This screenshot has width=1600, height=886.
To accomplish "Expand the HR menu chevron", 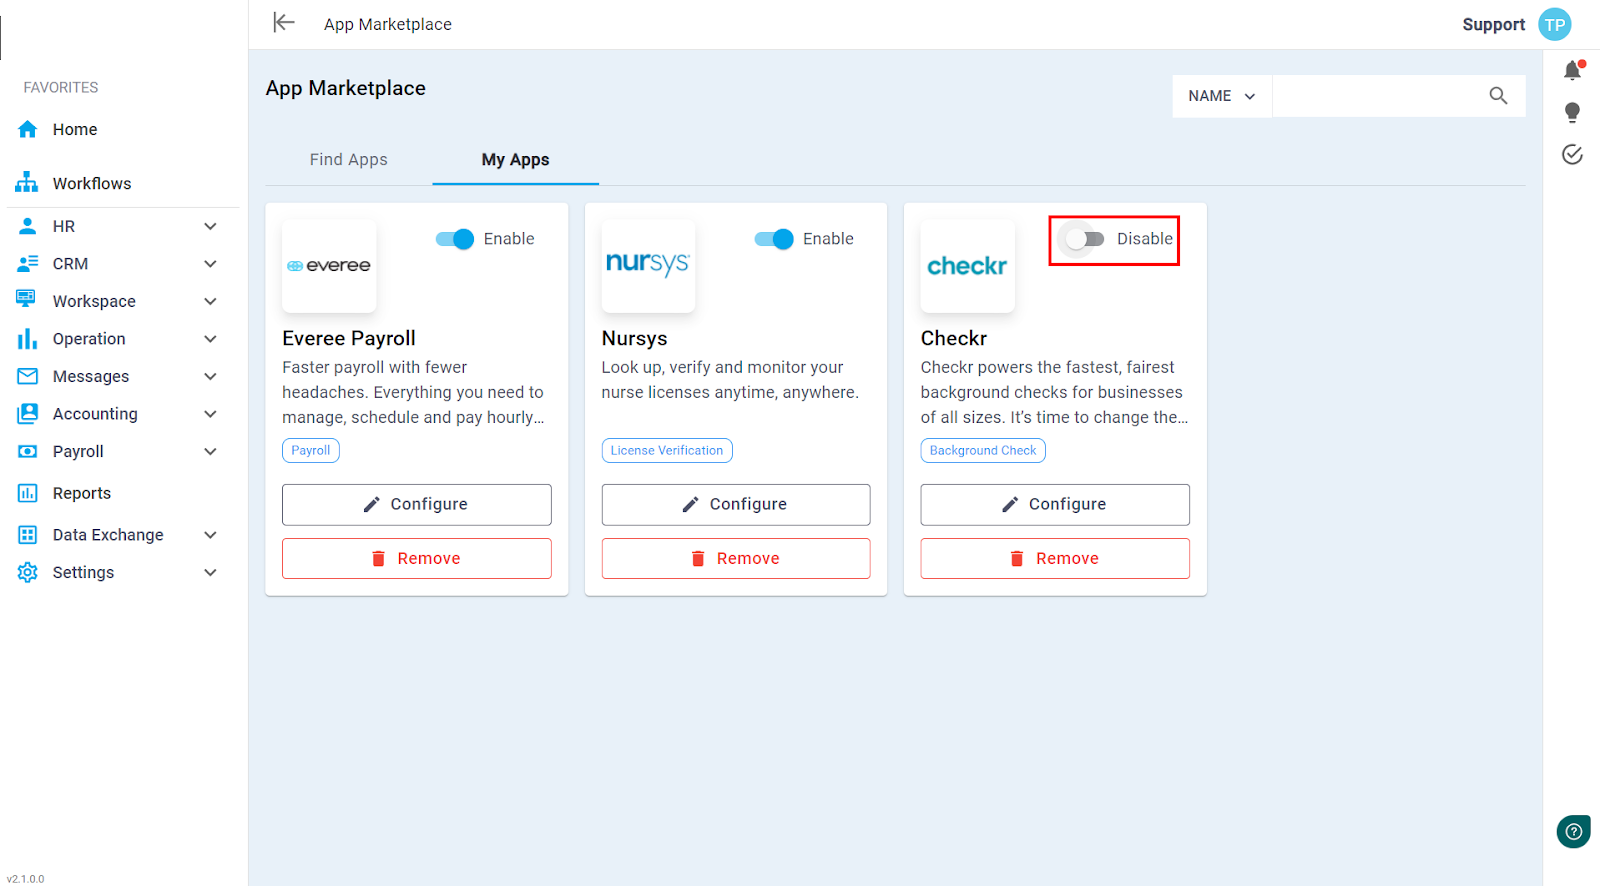I will coord(210,226).
